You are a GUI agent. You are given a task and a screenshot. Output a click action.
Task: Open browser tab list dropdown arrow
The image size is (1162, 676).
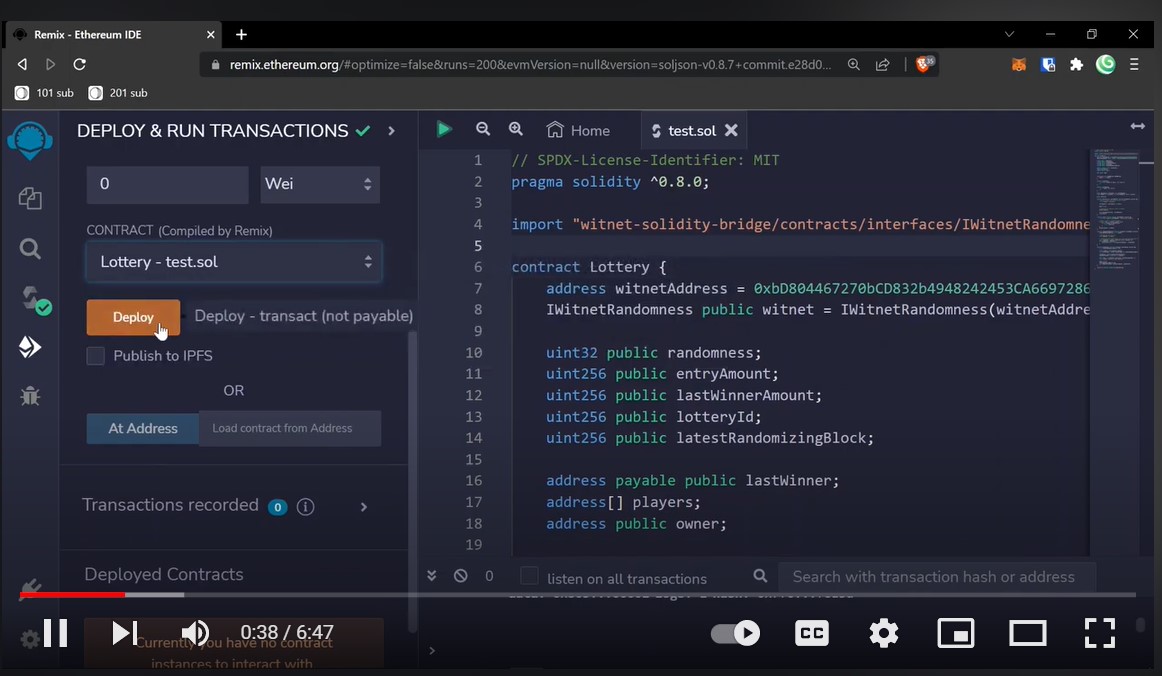click(1009, 34)
